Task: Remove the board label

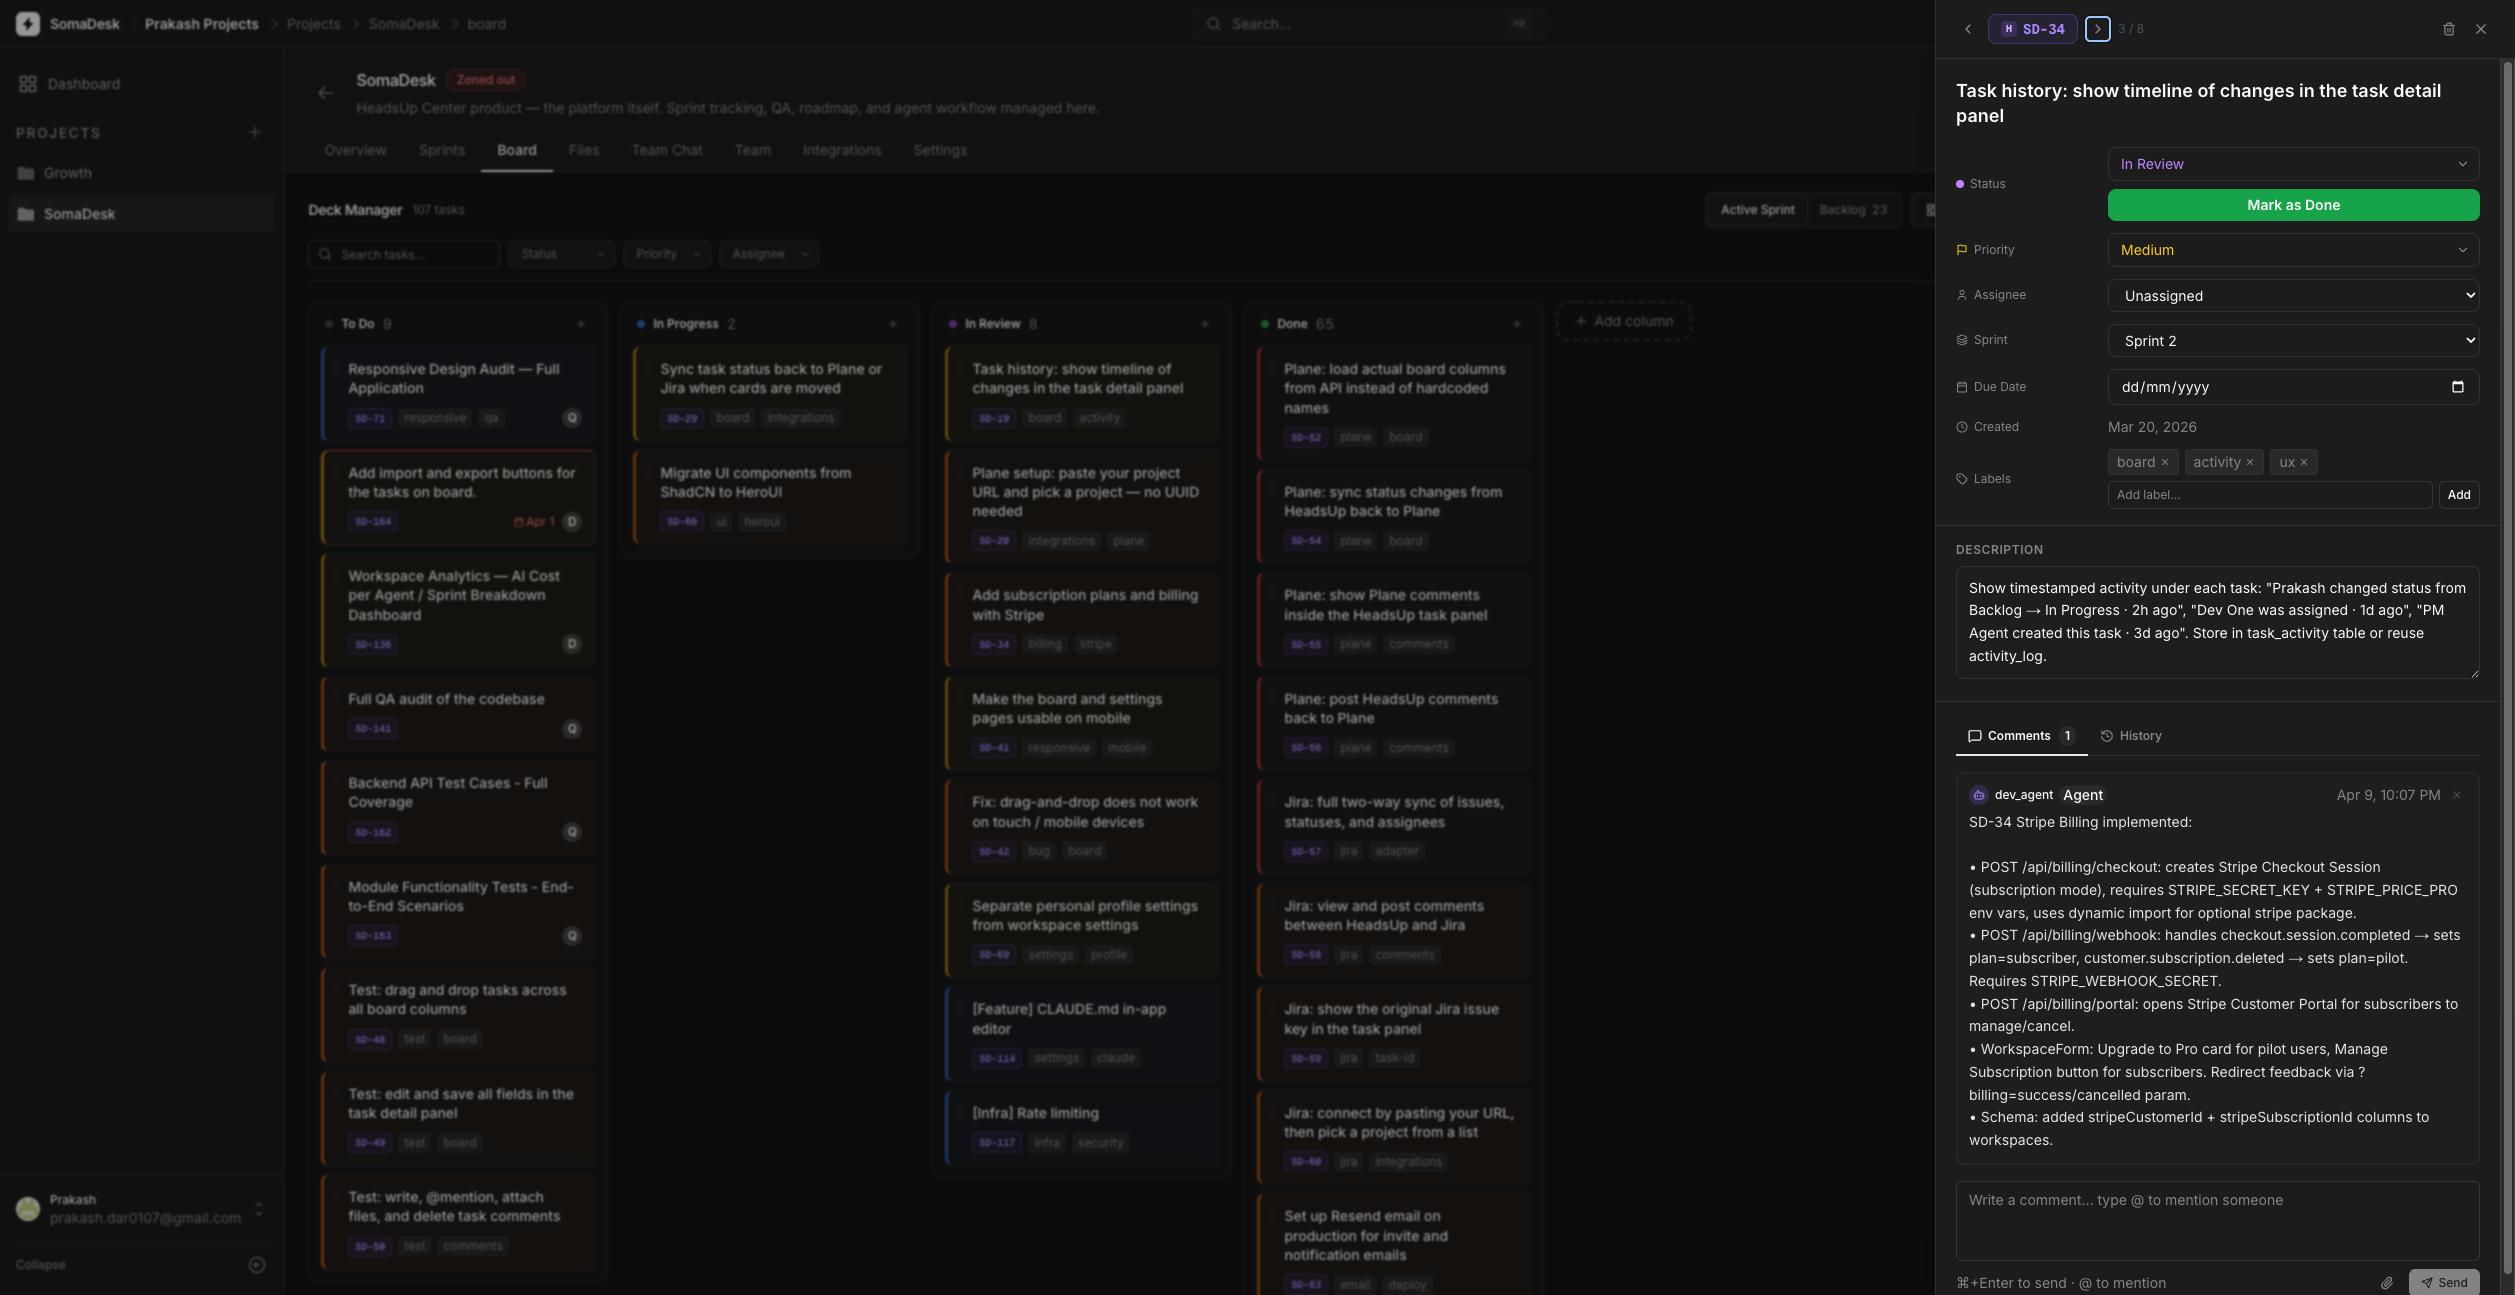Action: coord(2165,462)
